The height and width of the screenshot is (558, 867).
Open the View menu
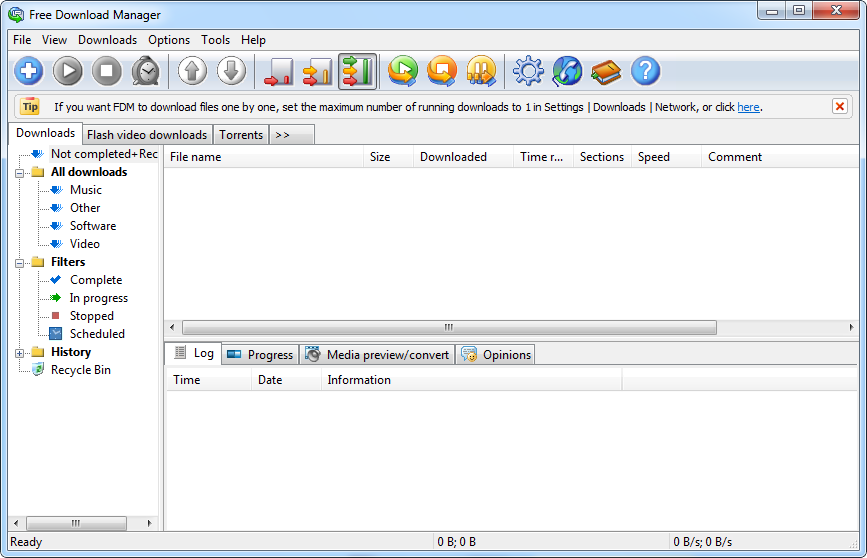click(x=54, y=40)
